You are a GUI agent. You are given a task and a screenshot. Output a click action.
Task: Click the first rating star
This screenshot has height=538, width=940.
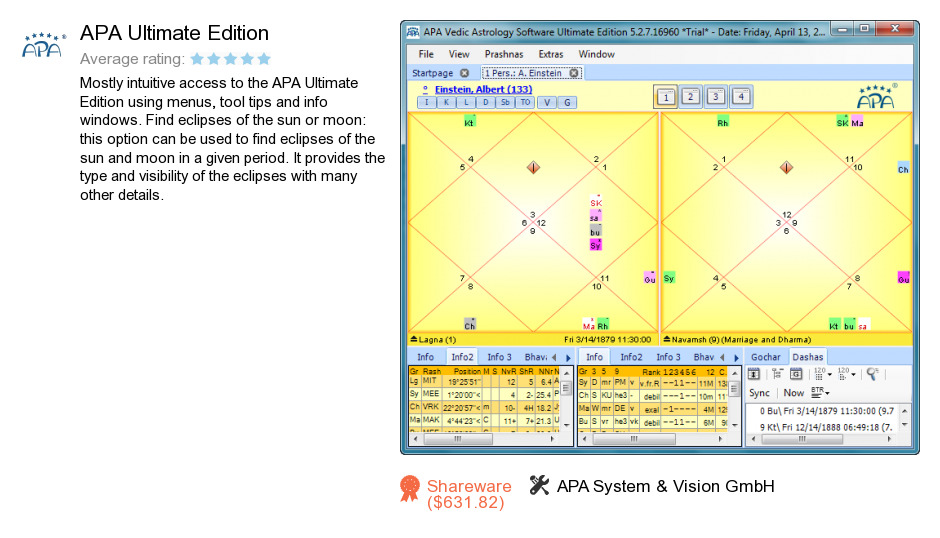[197, 59]
